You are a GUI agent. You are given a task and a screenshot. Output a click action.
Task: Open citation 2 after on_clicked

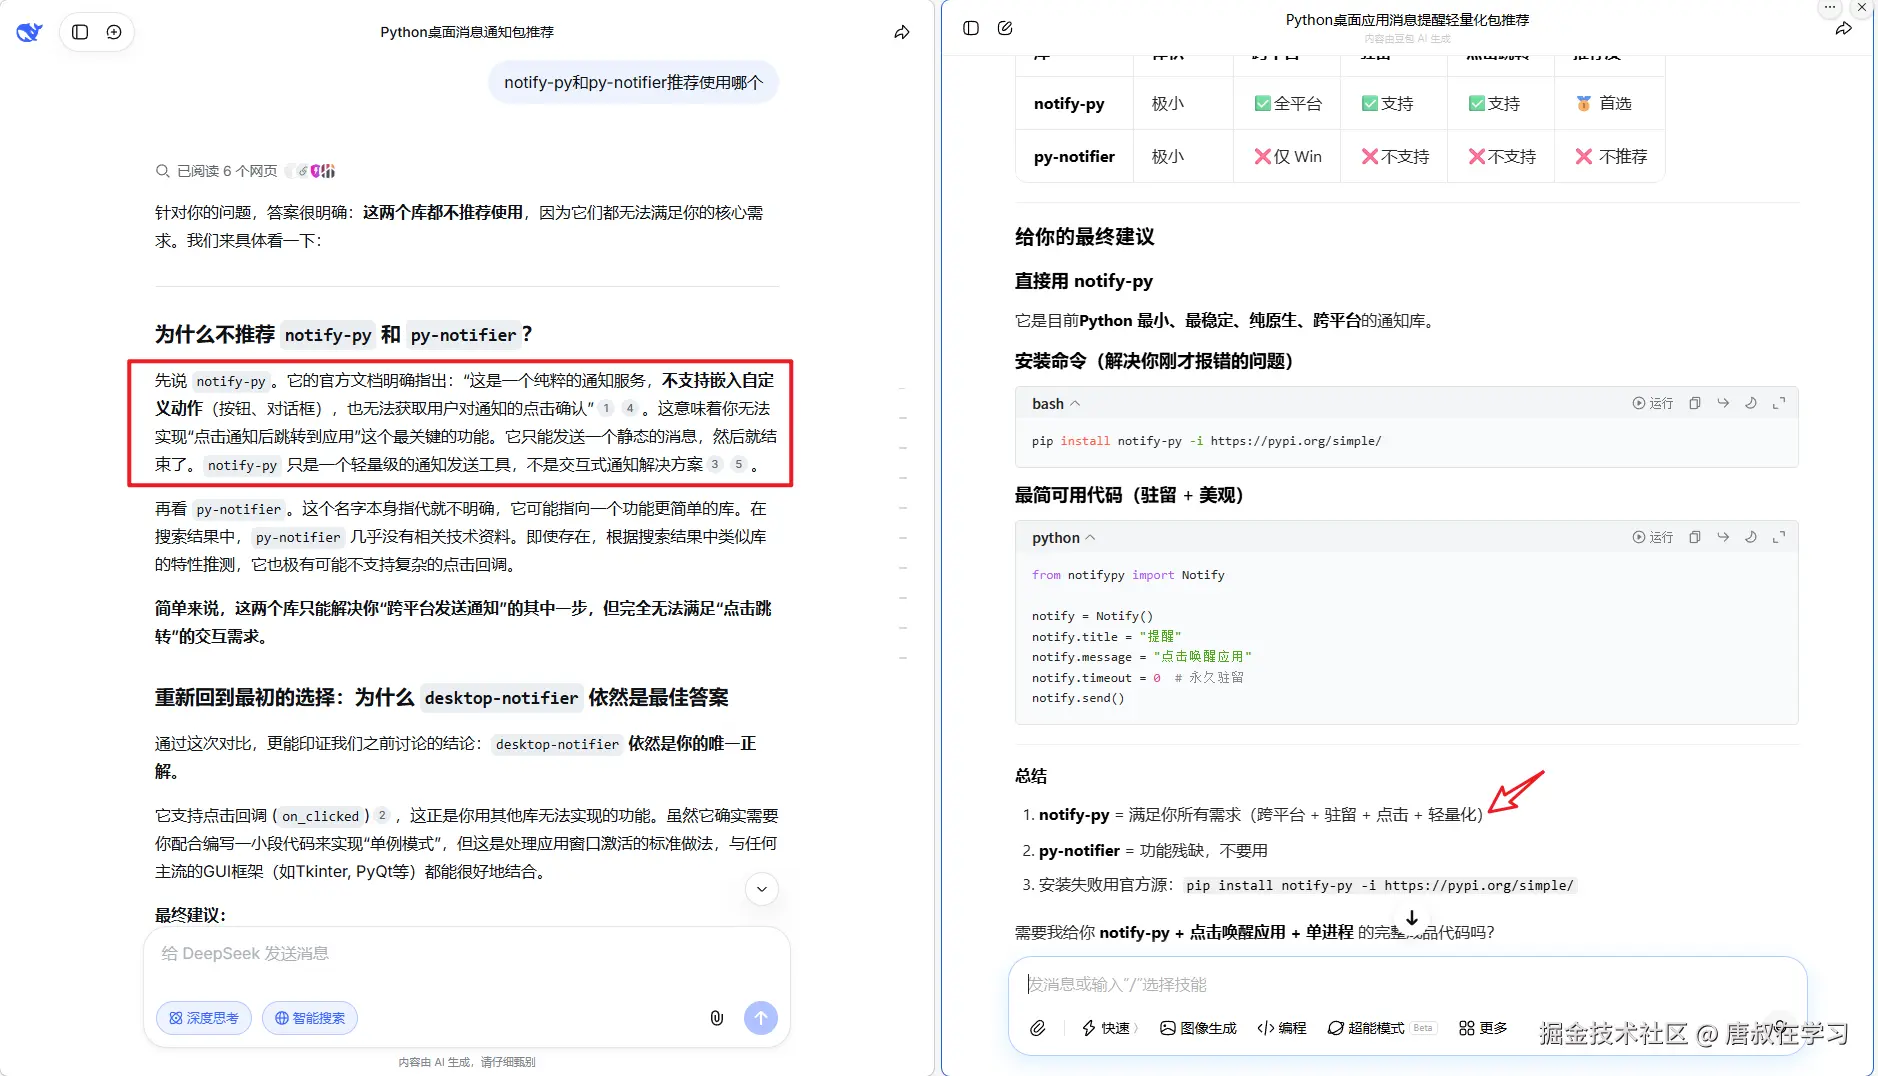pos(382,815)
